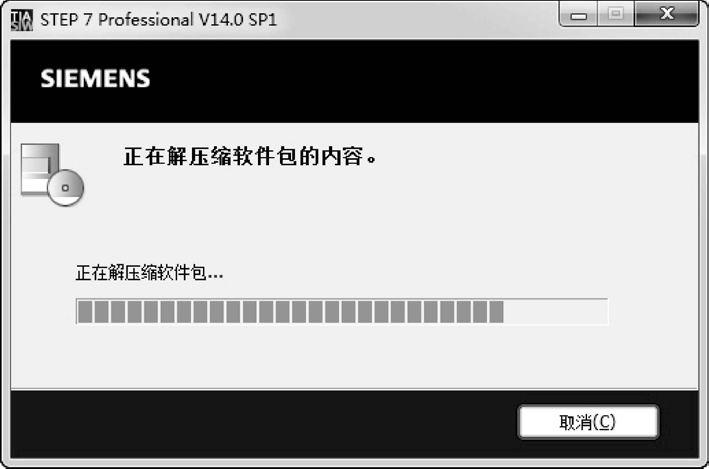This screenshot has width=709, height=469.
Task: Click the last filled progress bar segment
Action: coord(496,312)
